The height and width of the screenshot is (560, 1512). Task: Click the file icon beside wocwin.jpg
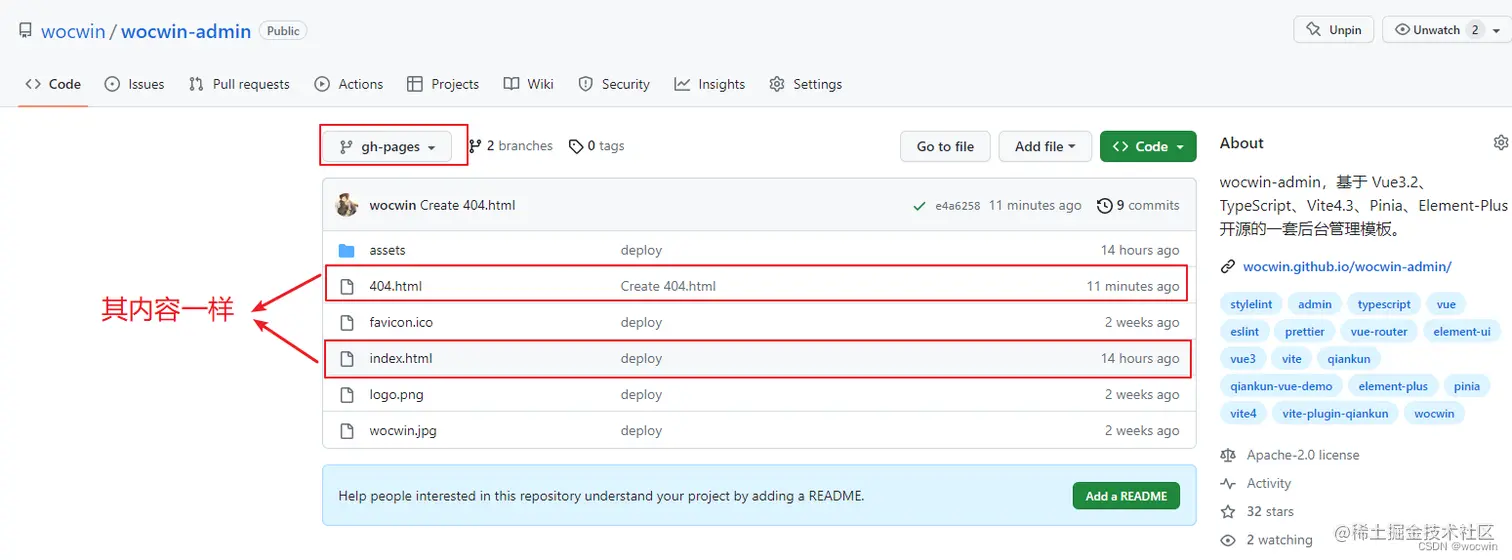tap(347, 430)
